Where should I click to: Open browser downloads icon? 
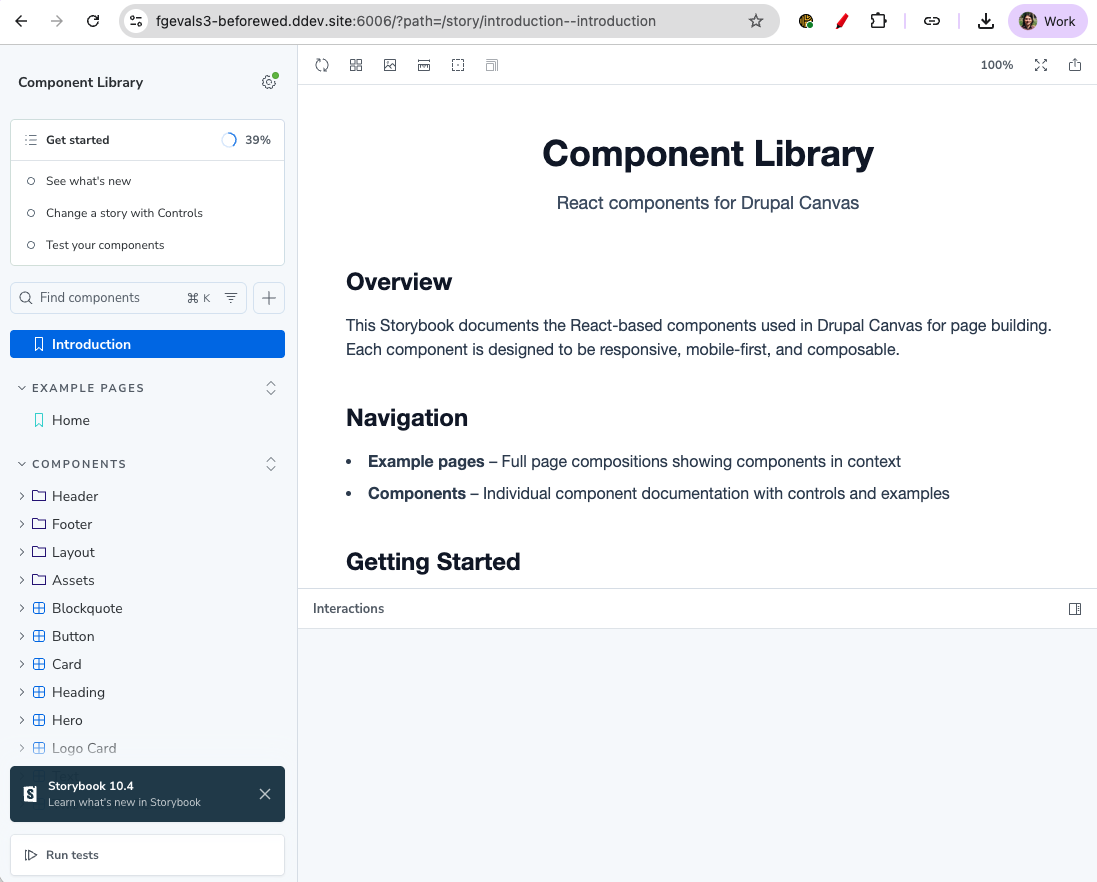pos(985,21)
